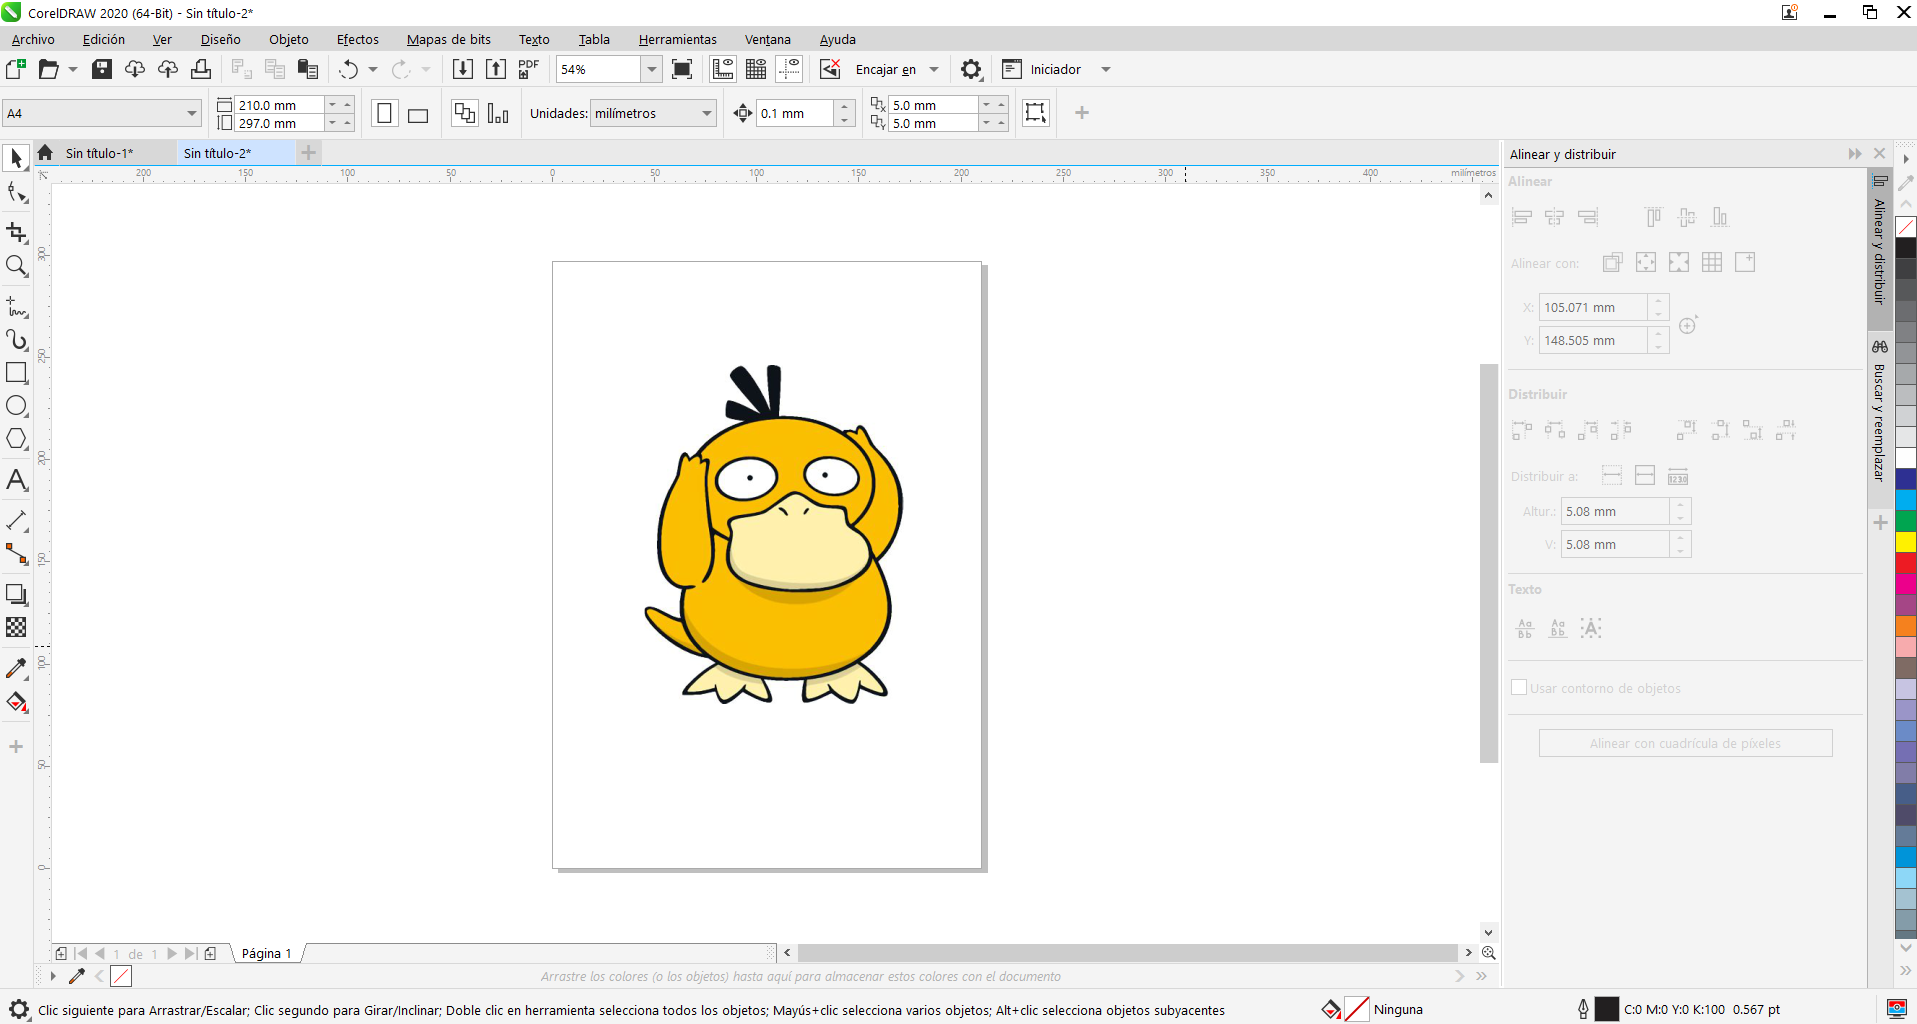Open the zoom level dropdown showing 54%

pos(651,69)
